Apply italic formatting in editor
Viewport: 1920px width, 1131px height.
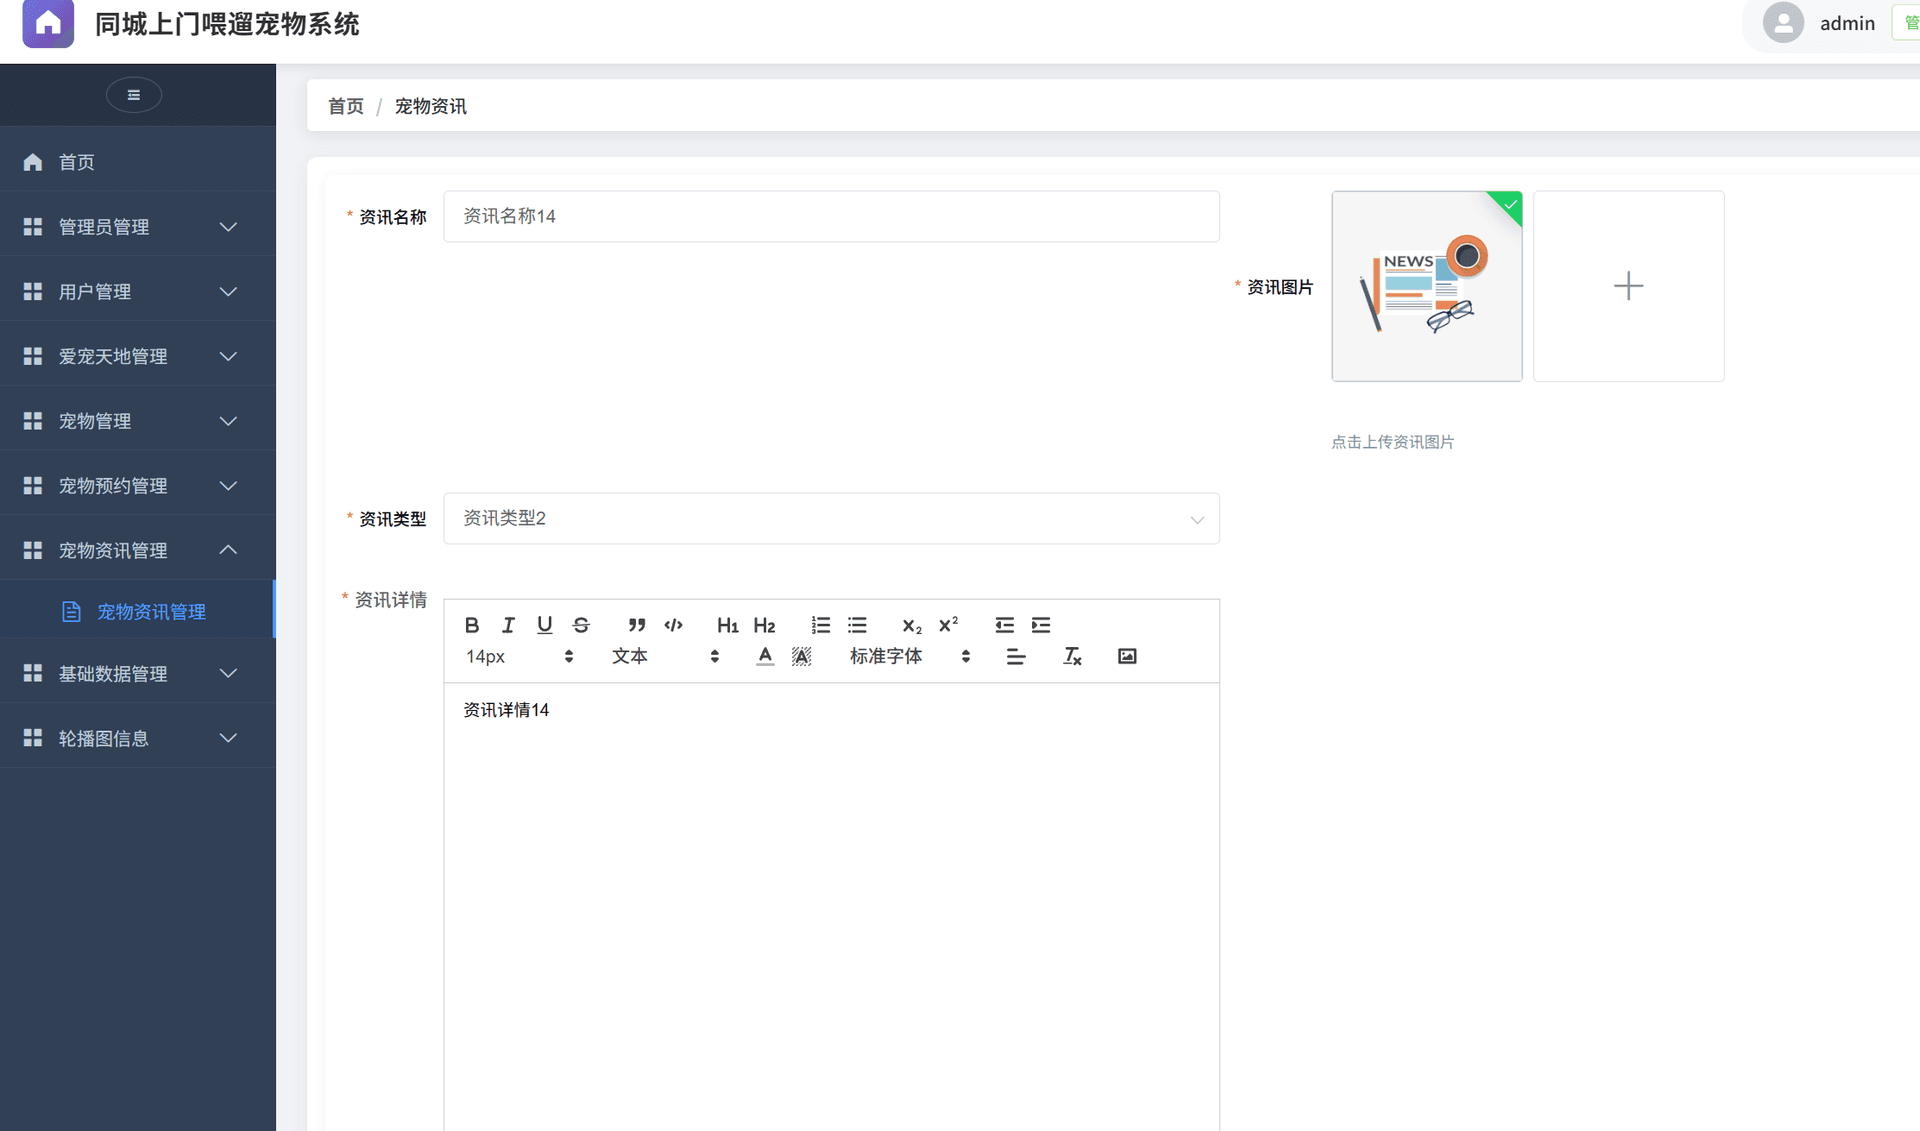[508, 625]
